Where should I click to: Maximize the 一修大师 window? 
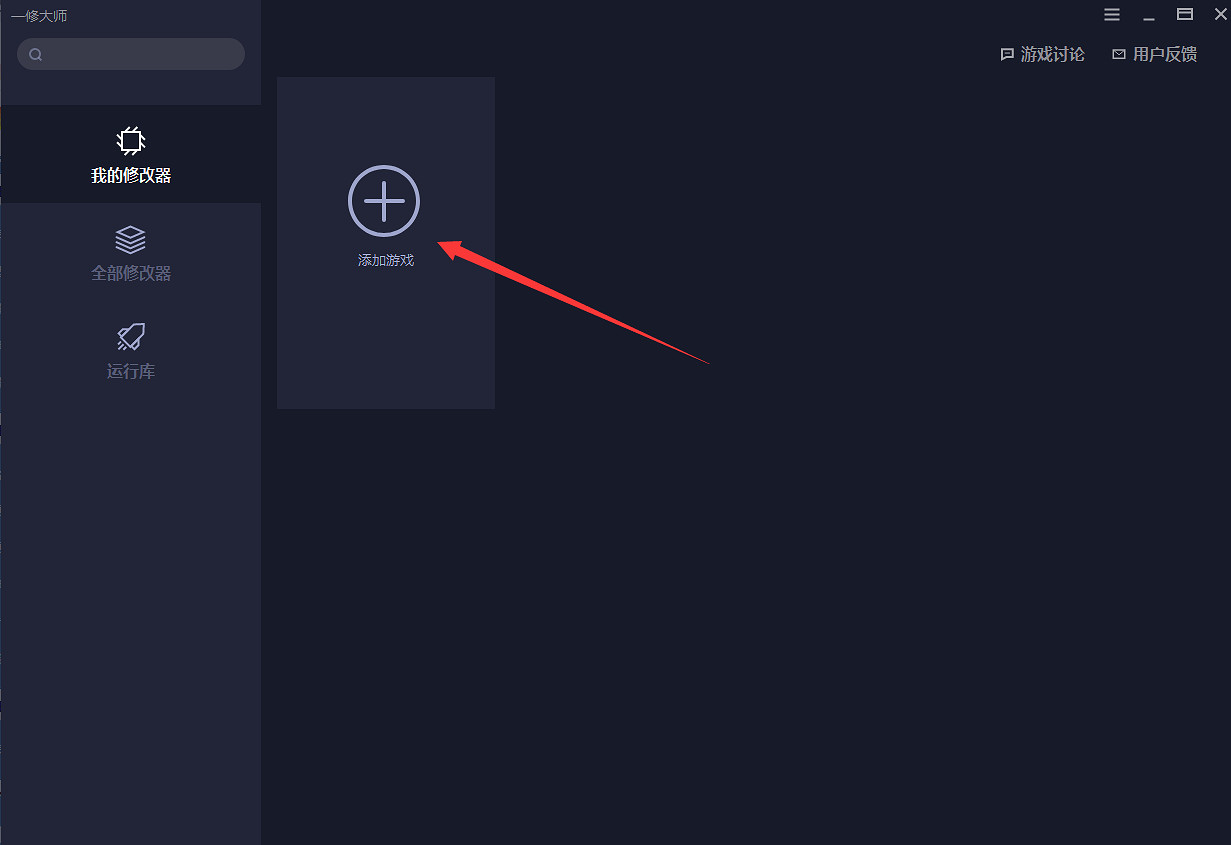[x=1185, y=15]
